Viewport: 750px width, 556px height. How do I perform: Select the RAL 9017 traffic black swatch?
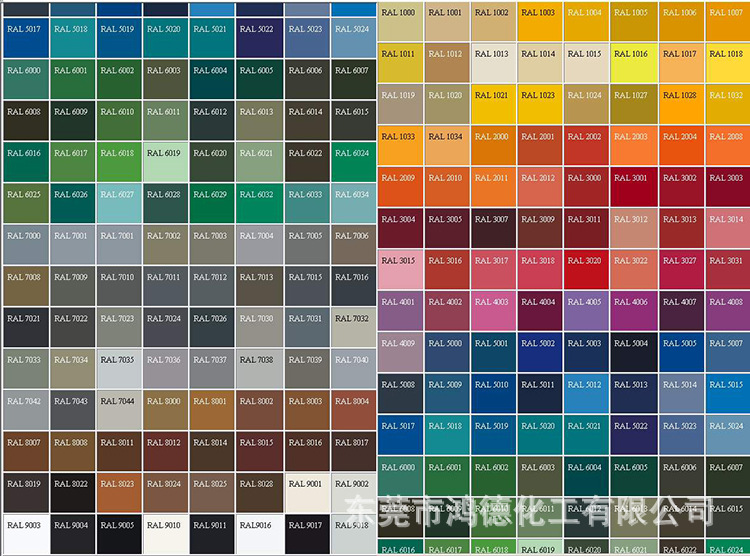pyautogui.click(x=307, y=534)
